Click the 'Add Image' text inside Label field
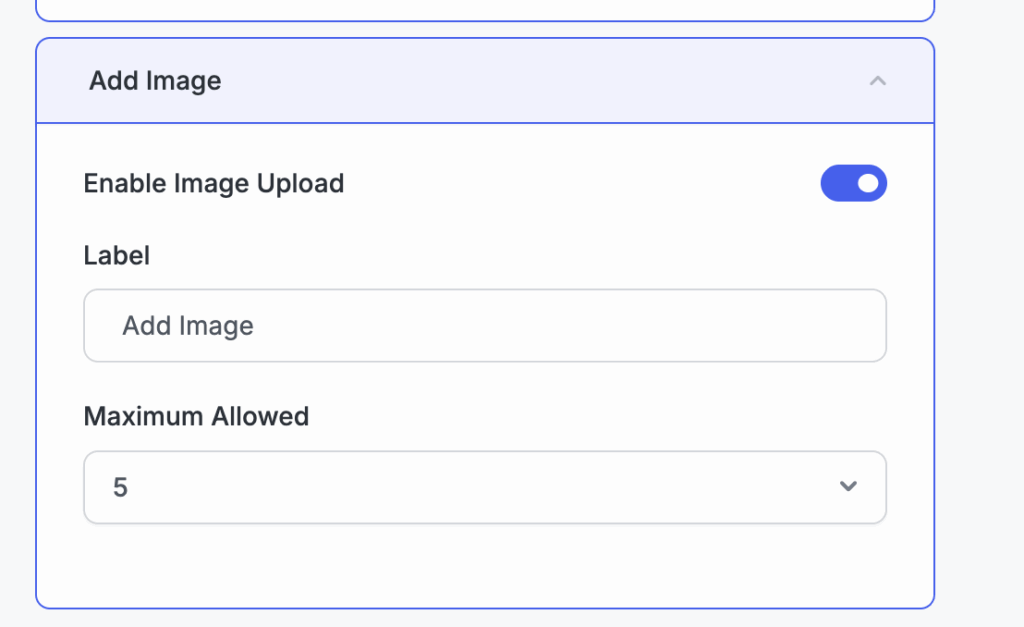This screenshot has height=627, width=1024. (188, 326)
